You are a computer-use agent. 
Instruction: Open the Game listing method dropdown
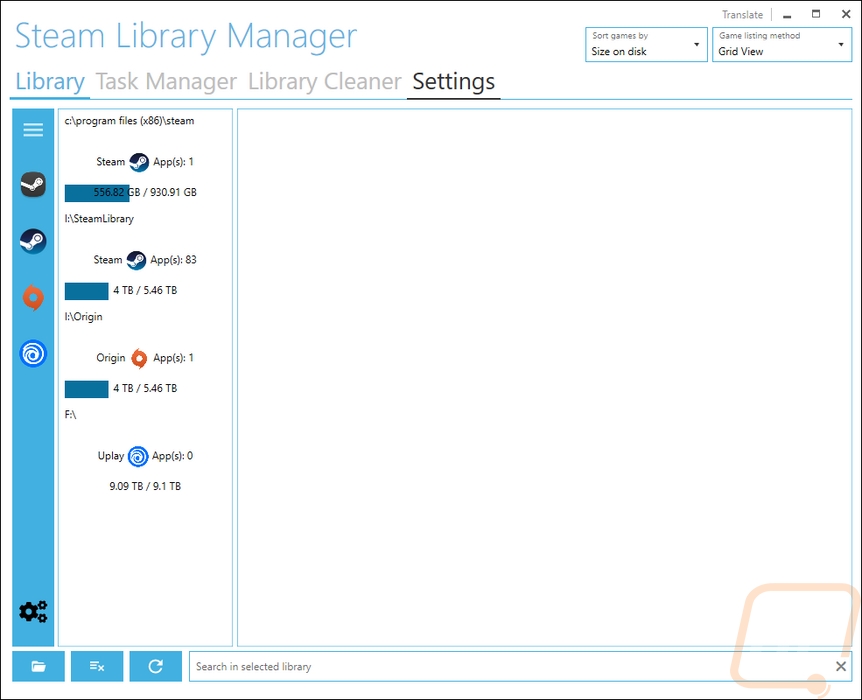pos(782,45)
